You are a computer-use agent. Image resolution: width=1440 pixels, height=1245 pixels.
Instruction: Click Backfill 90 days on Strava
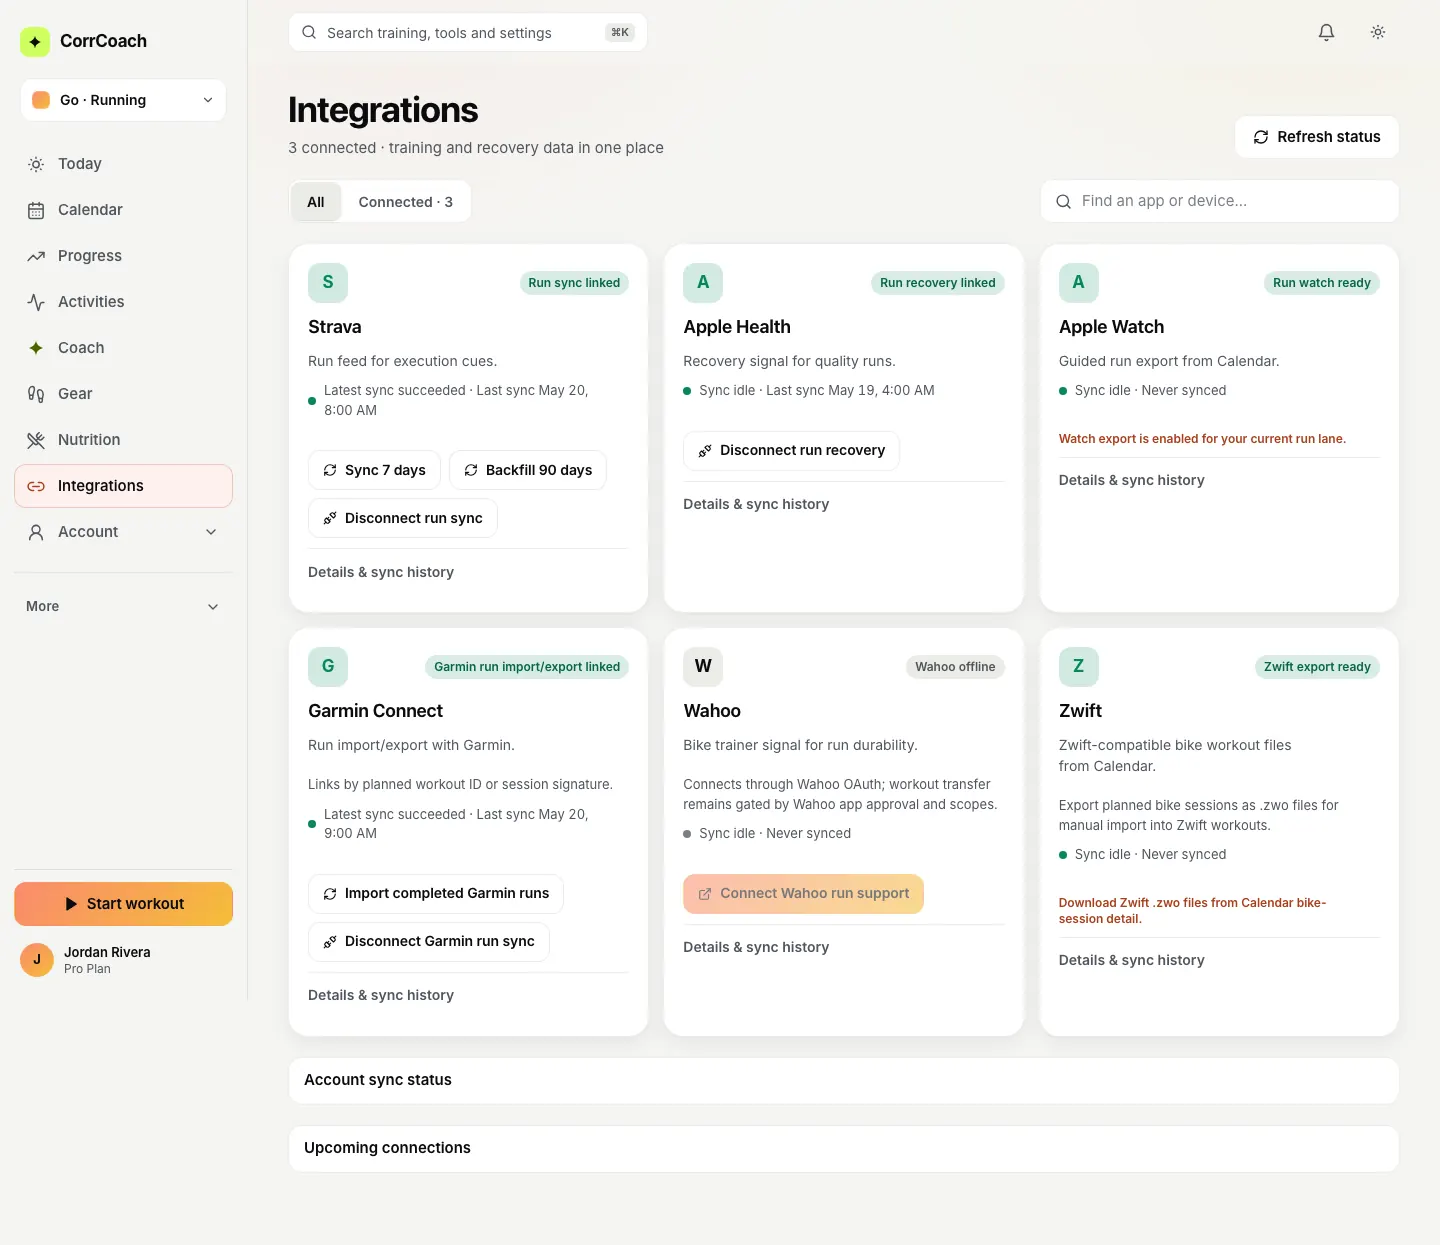coord(528,470)
